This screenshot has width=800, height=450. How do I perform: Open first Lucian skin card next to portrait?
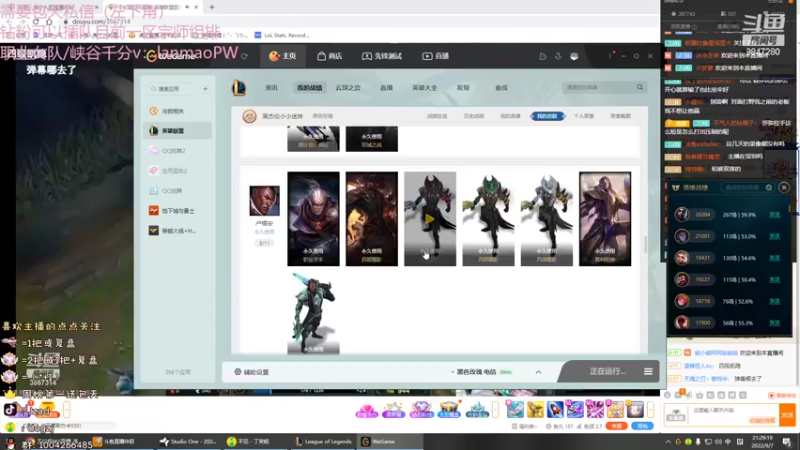coord(313,218)
